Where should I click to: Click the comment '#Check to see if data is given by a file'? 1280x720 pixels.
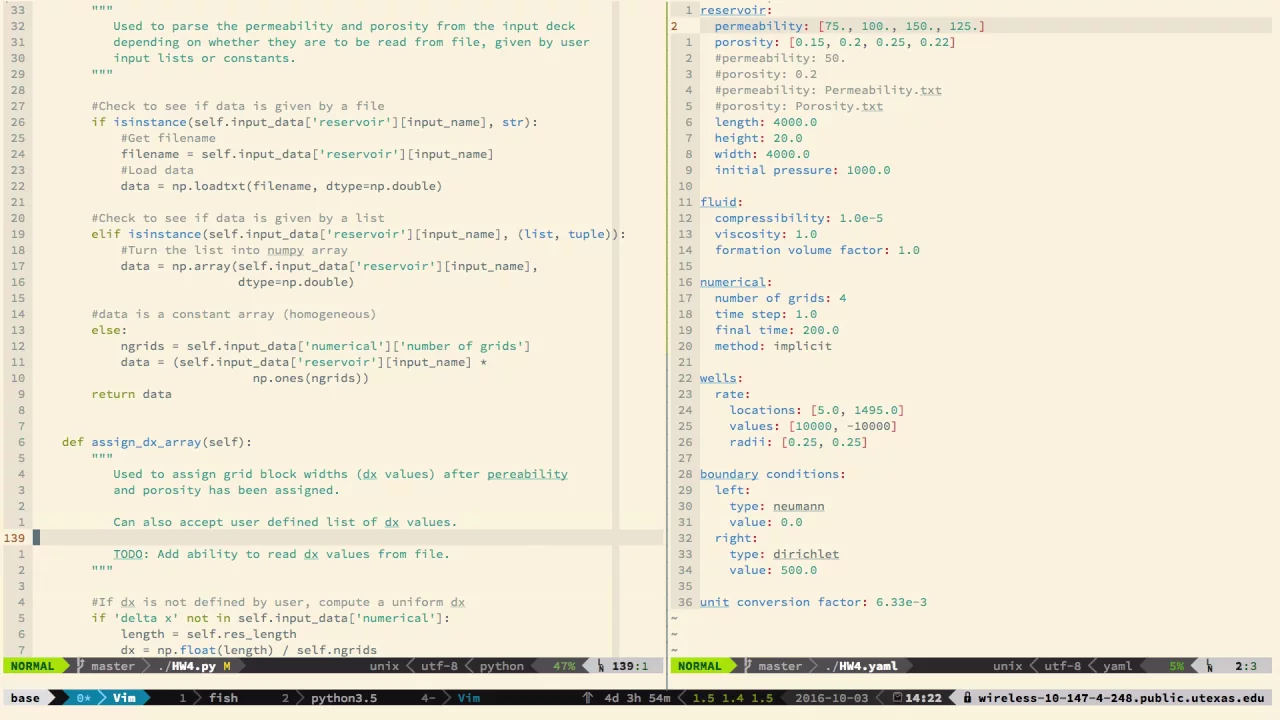pyautogui.click(x=238, y=106)
